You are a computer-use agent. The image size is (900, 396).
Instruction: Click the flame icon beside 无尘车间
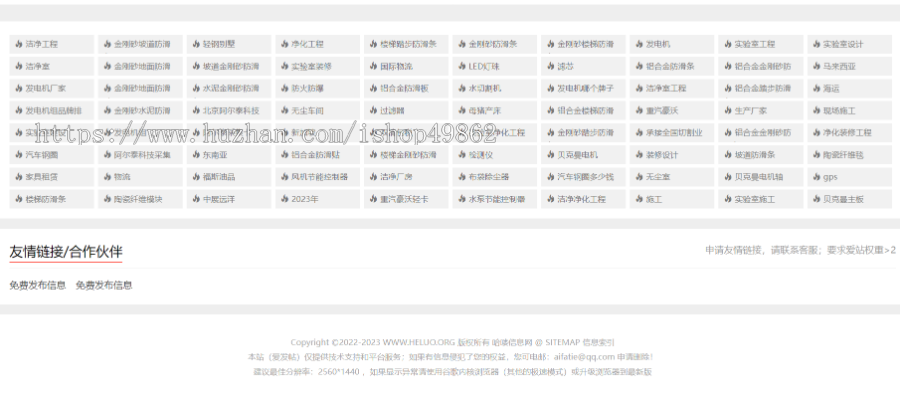(x=285, y=111)
